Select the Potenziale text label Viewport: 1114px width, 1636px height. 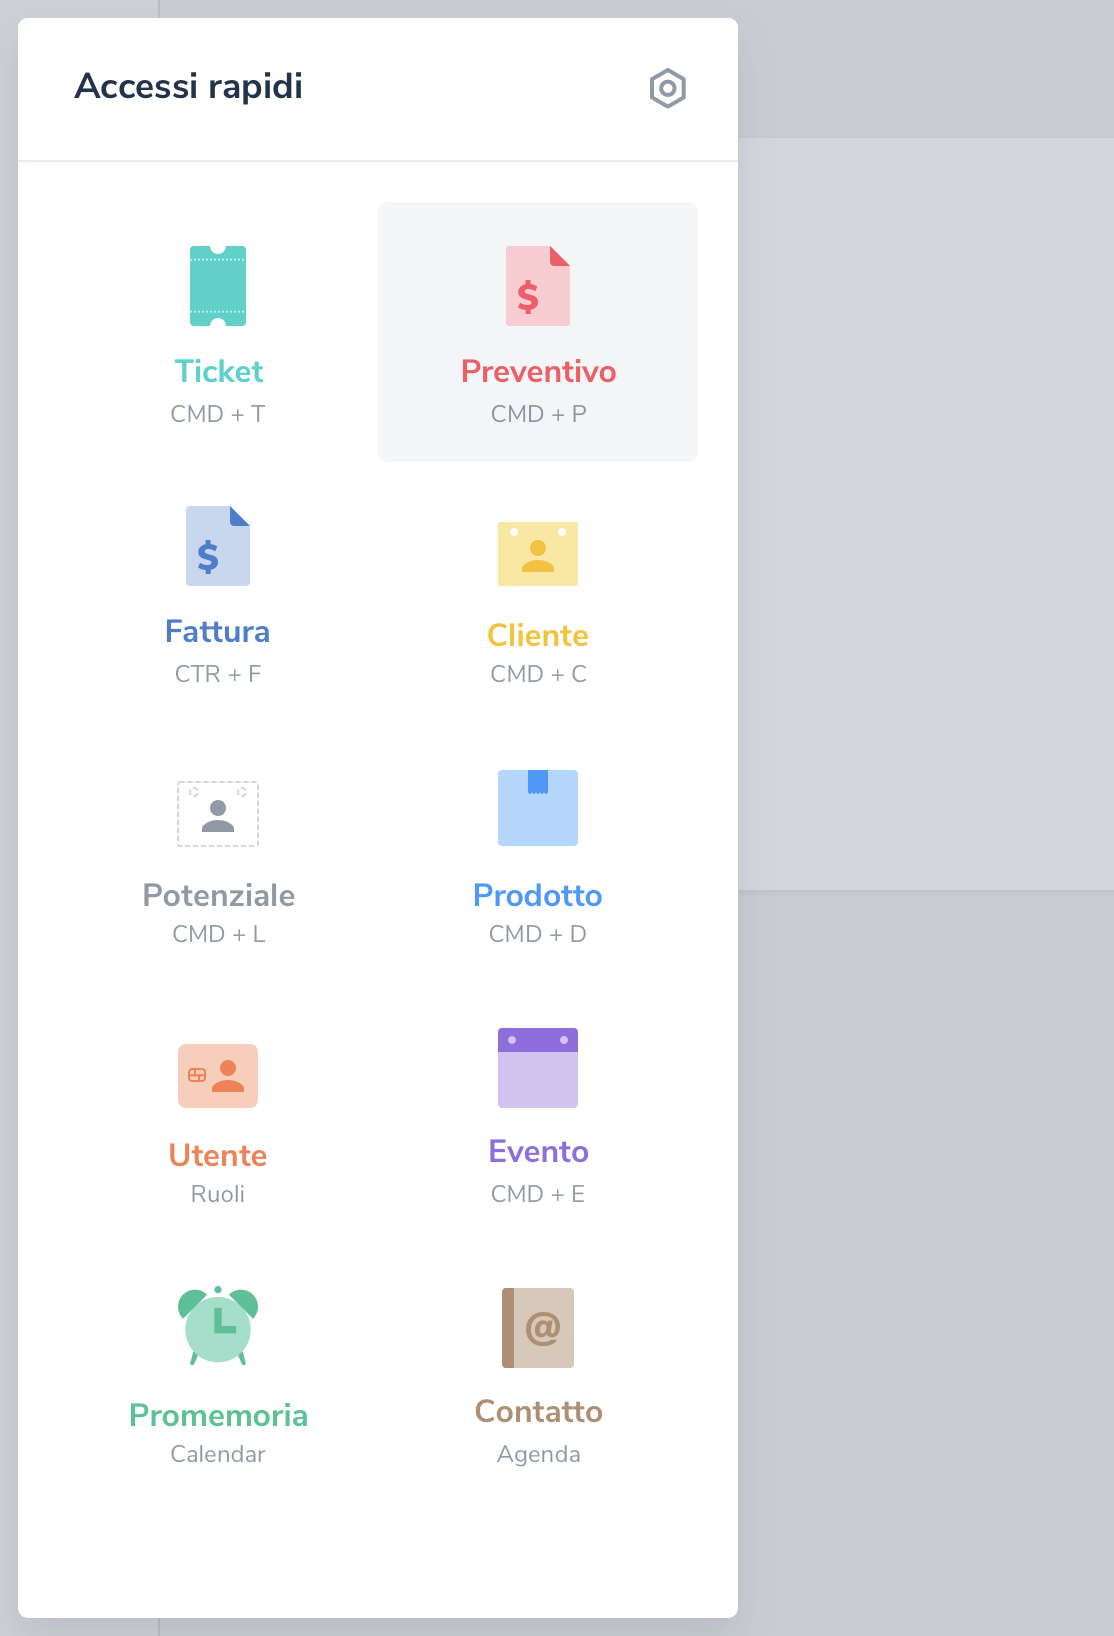[x=219, y=896]
